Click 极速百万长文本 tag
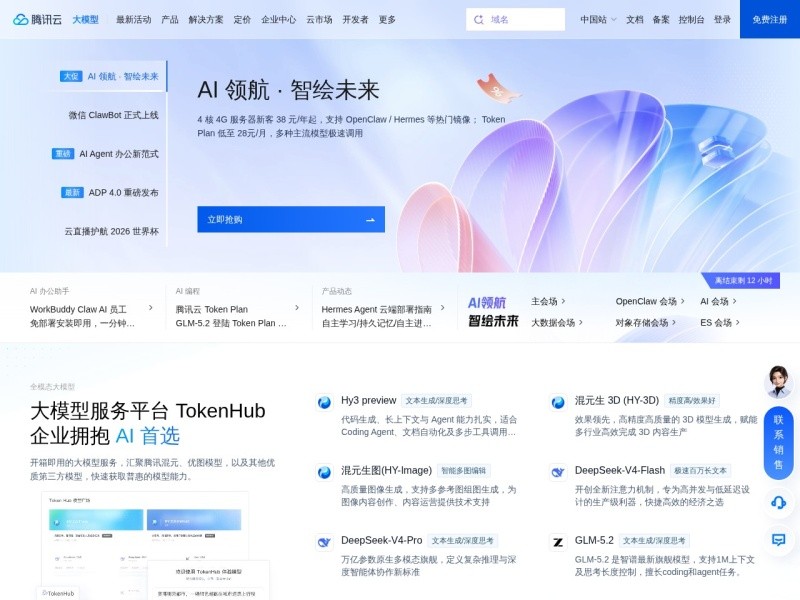The width and height of the screenshot is (800, 600). click(700, 471)
